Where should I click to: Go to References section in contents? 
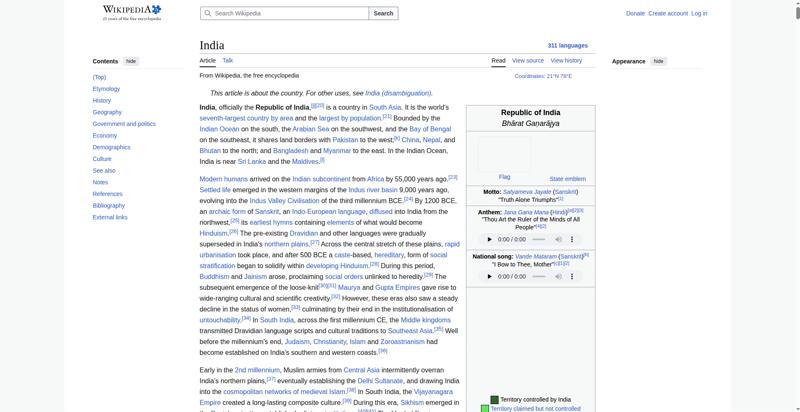[x=107, y=194]
